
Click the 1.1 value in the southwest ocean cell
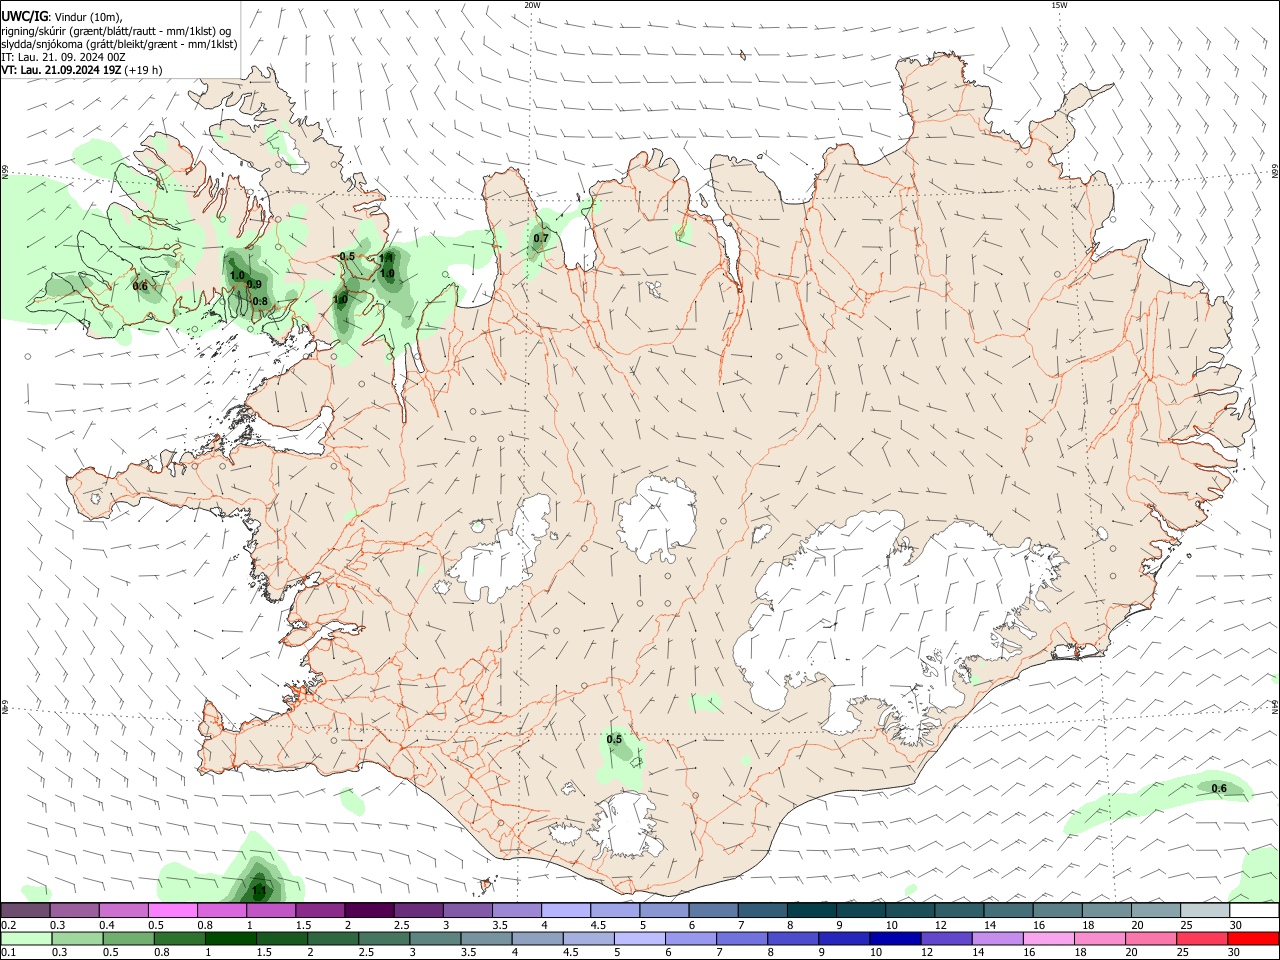[259, 890]
